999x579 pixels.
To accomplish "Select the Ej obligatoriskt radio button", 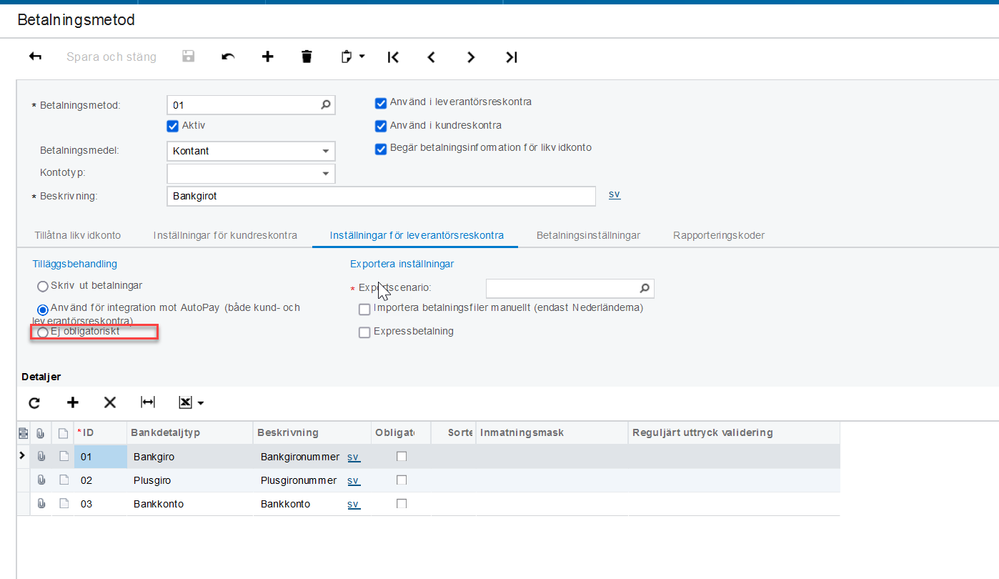I will coord(43,332).
